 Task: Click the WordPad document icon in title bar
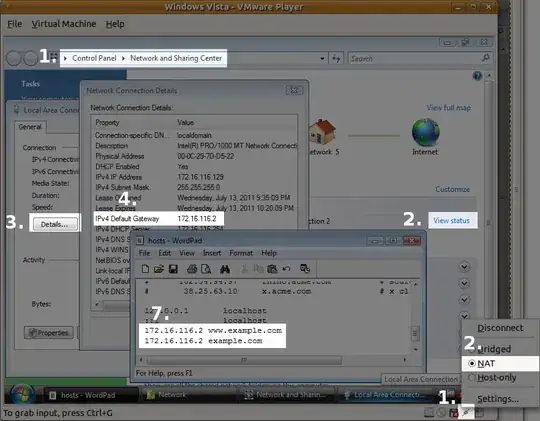pos(140,240)
